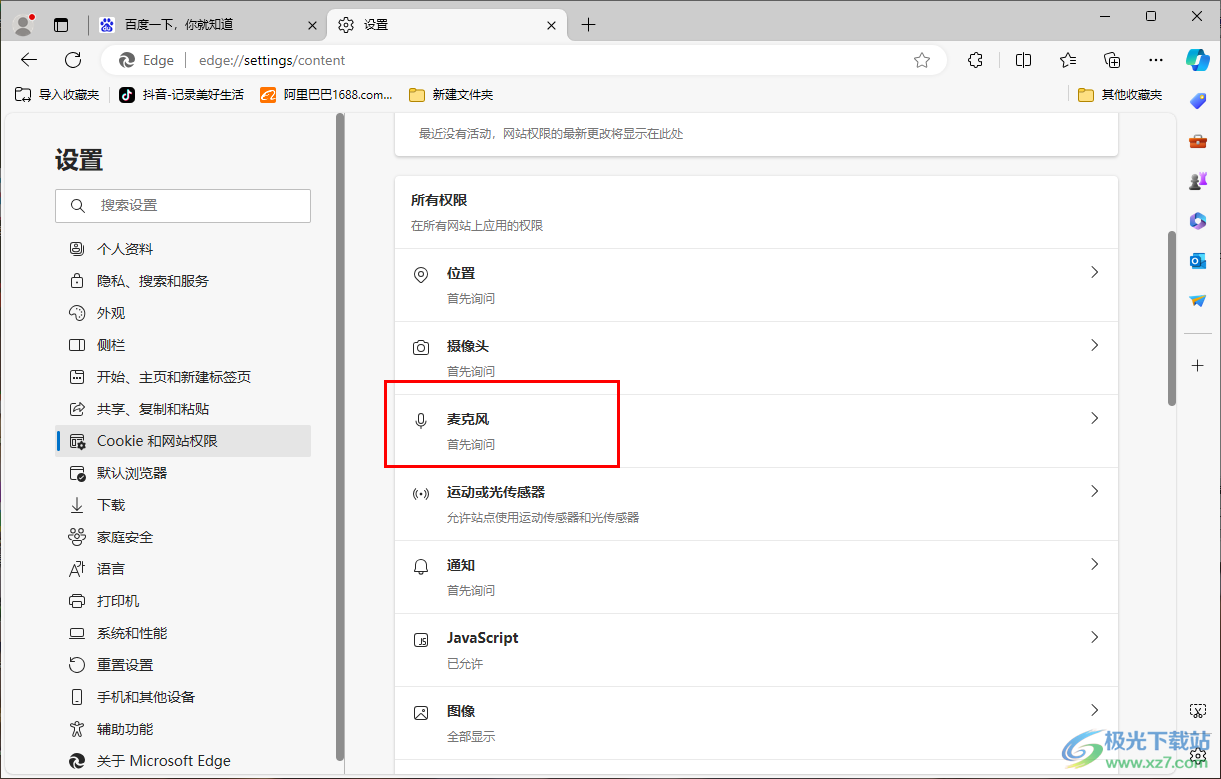Open 家庭安全 settings section
The image size is (1221, 779).
(183, 537)
